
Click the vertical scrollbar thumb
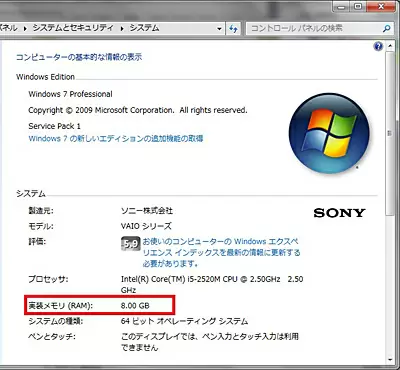[x=390, y=133]
